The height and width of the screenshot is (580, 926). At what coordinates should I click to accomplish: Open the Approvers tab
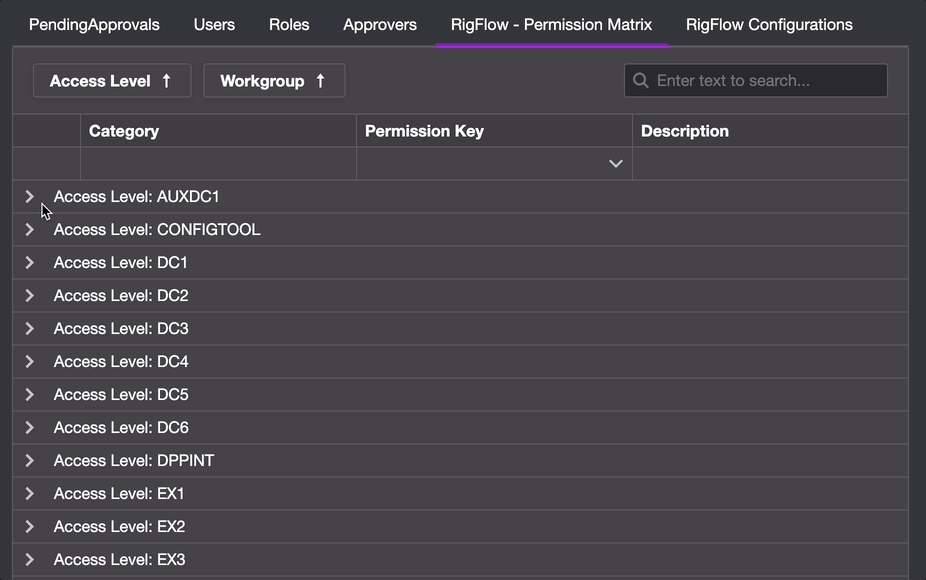coord(379,24)
